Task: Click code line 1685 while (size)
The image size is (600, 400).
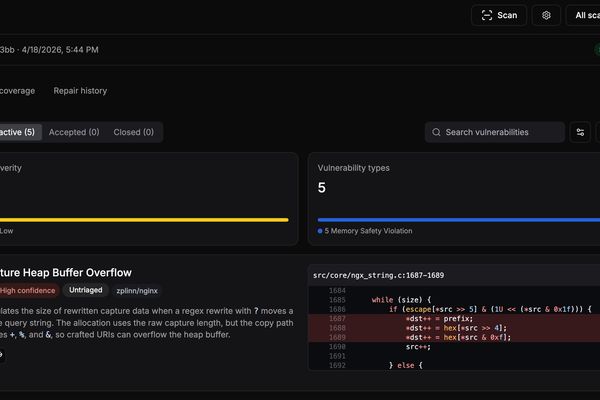Action: tap(454, 300)
